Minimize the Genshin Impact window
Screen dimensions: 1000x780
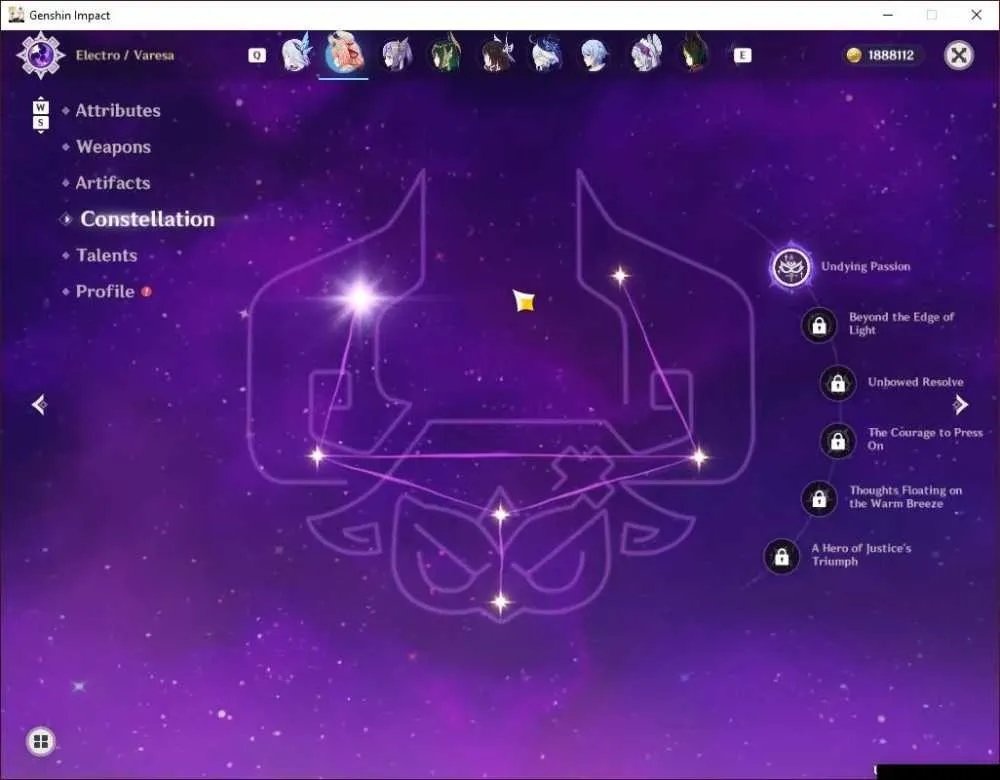[x=888, y=15]
